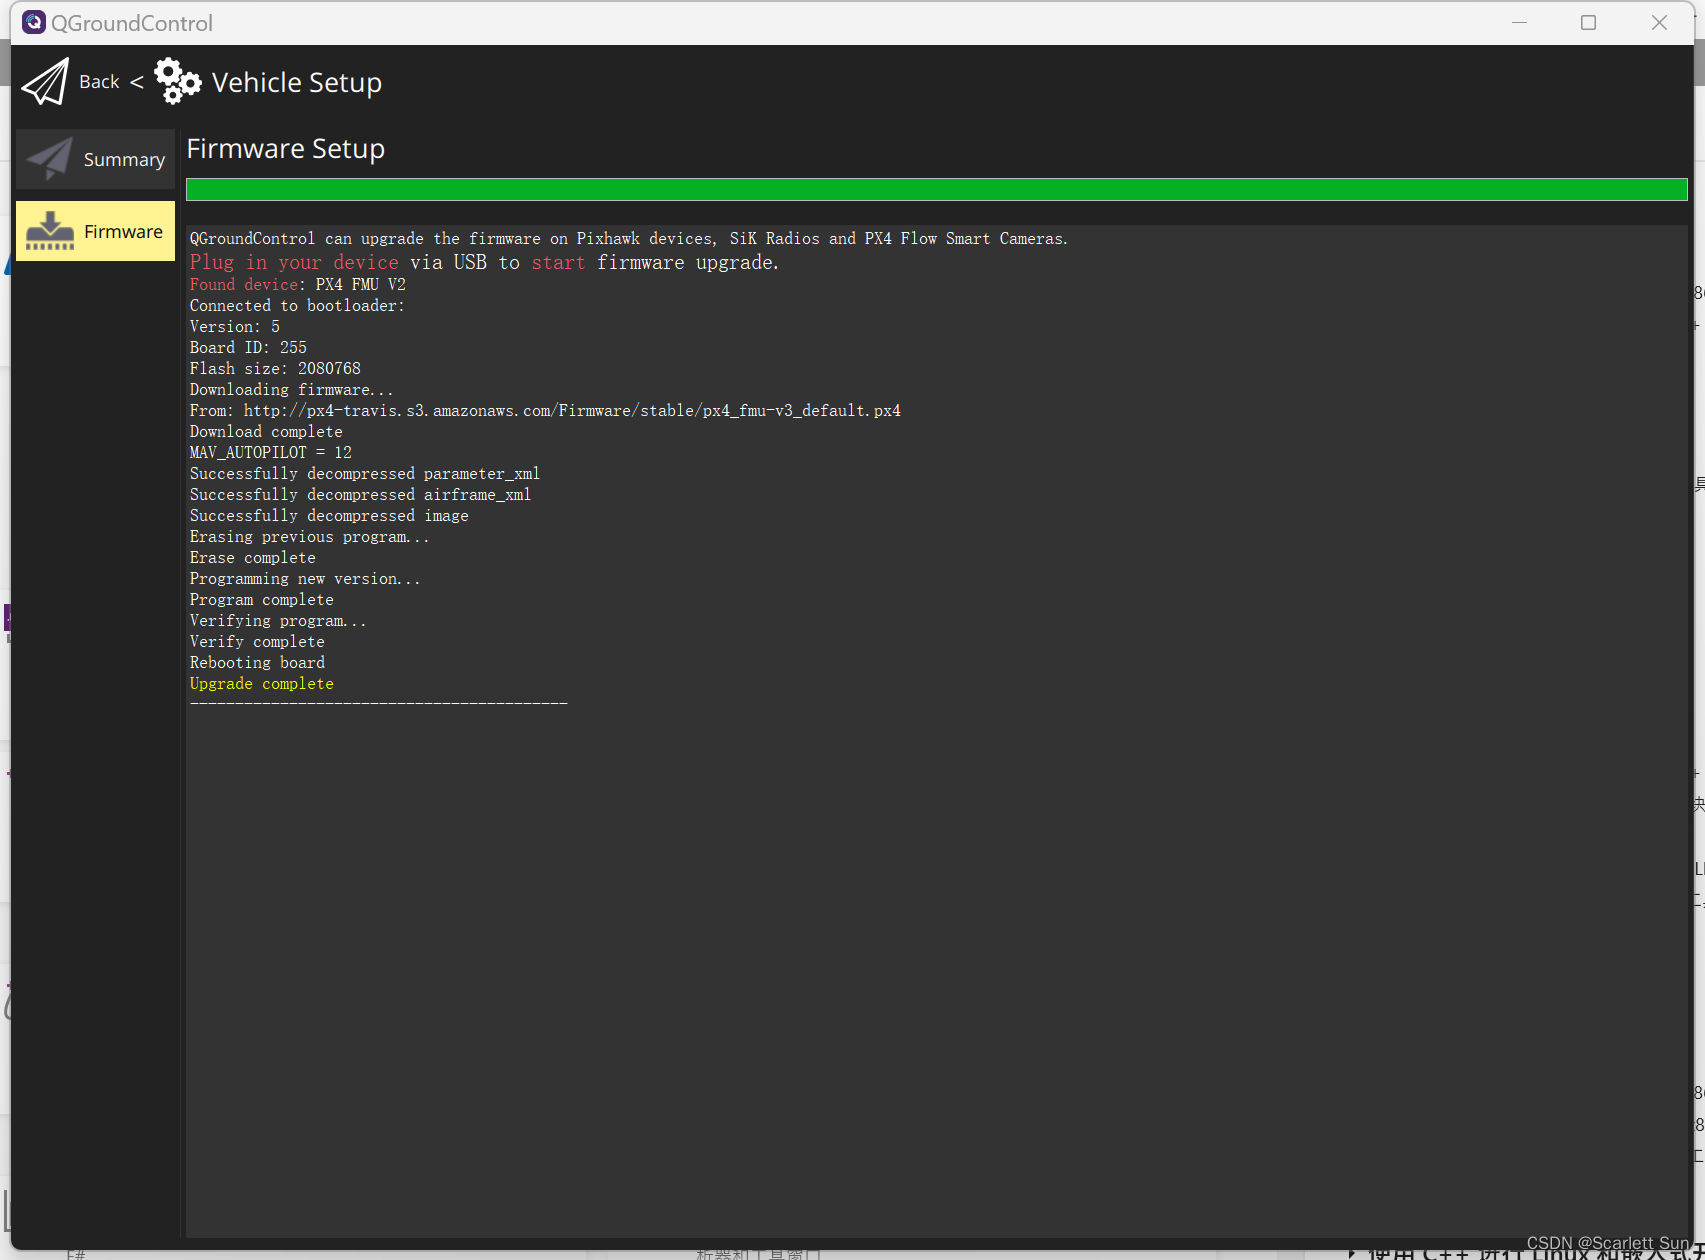Image resolution: width=1705 pixels, height=1260 pixels.
Task: Click the QGroundControl app logo icon
Action: (x=34, y=22)
